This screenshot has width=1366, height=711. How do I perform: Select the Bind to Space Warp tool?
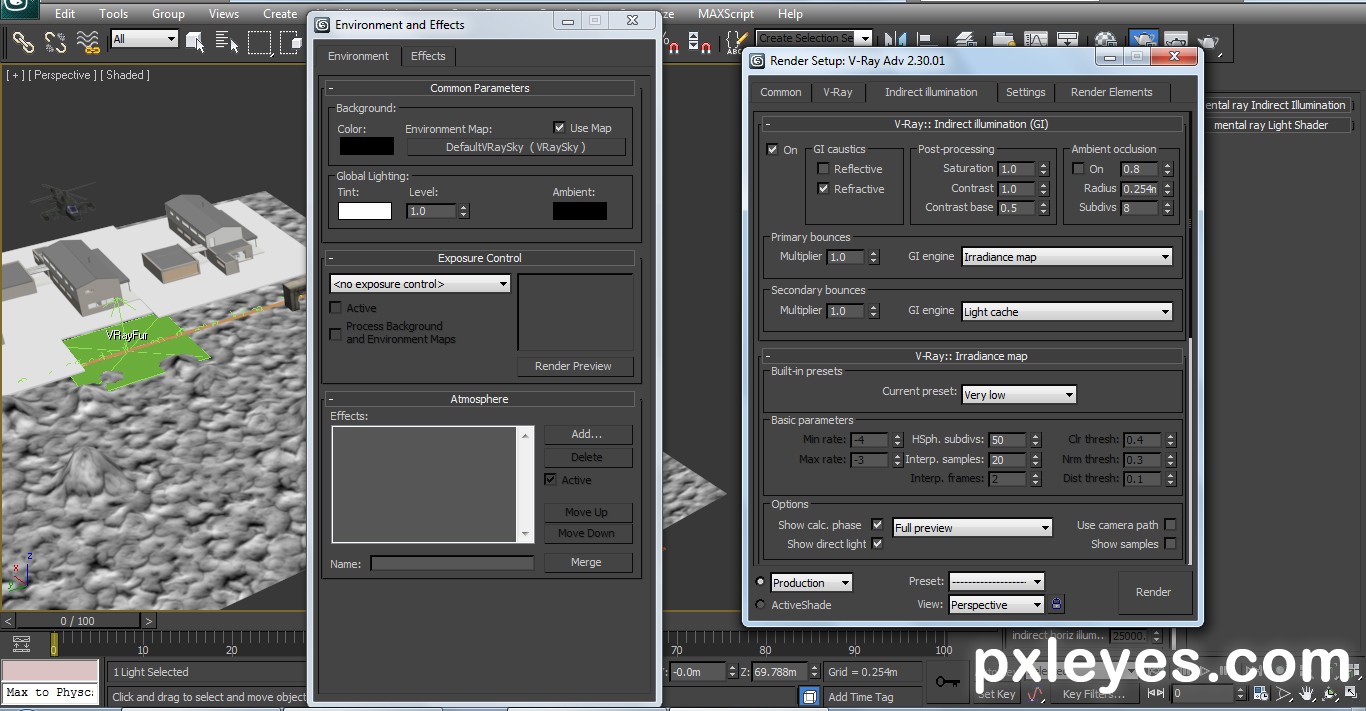tap(89, 41)
